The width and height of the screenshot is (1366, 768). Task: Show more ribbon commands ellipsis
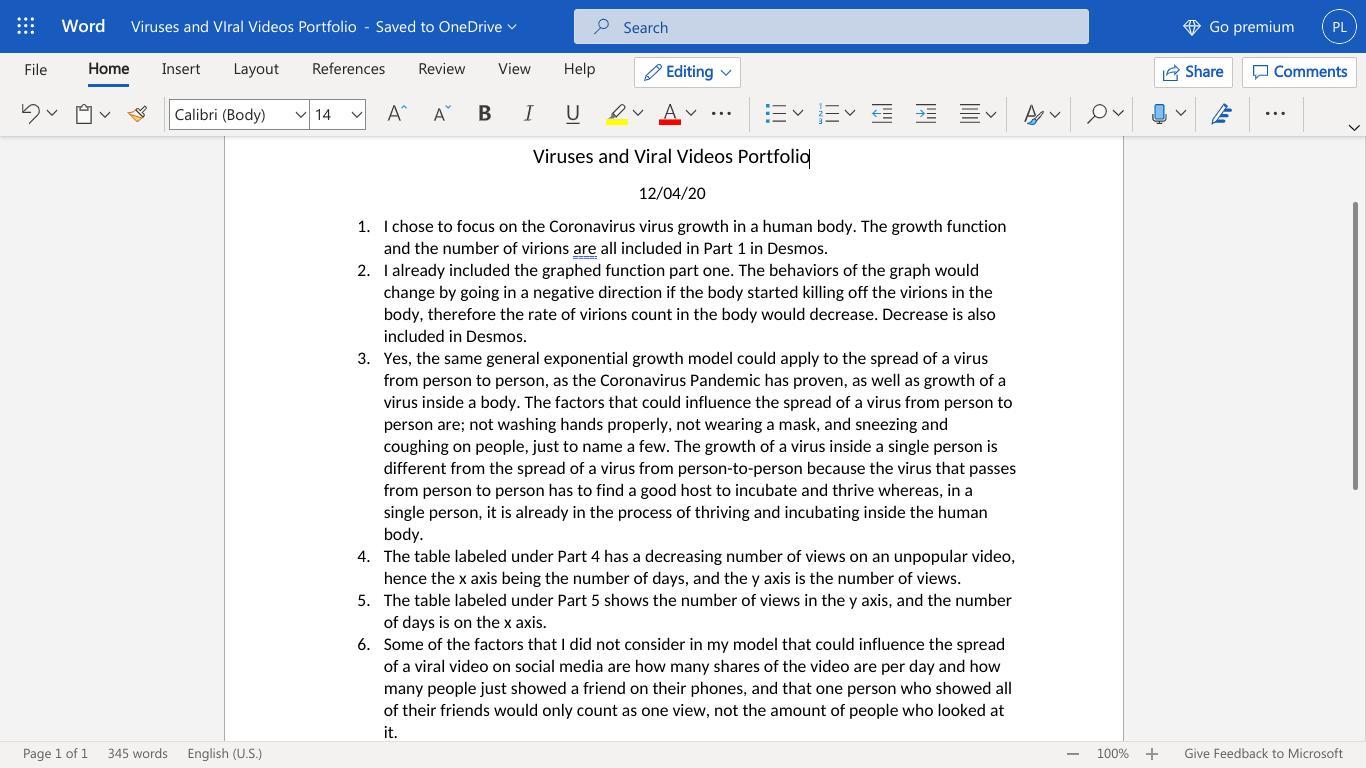(1275, 114)
